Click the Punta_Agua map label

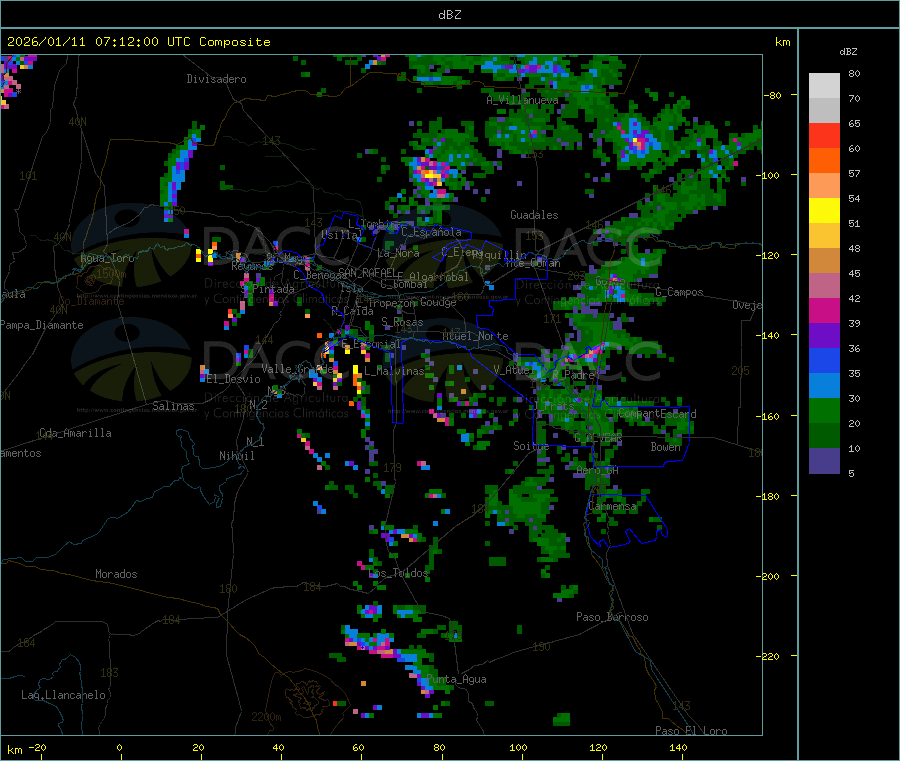tap(456, 680)
